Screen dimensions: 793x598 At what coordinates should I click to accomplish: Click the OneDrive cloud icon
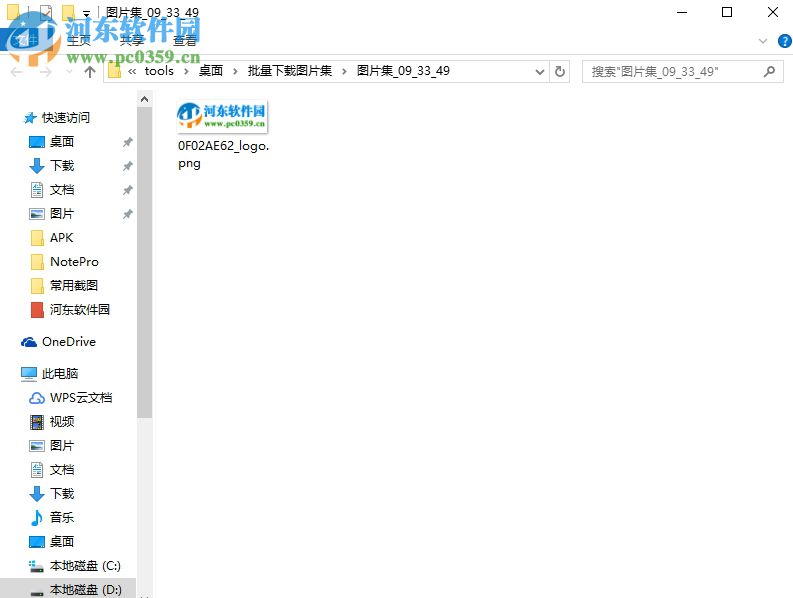pos(29,342)
